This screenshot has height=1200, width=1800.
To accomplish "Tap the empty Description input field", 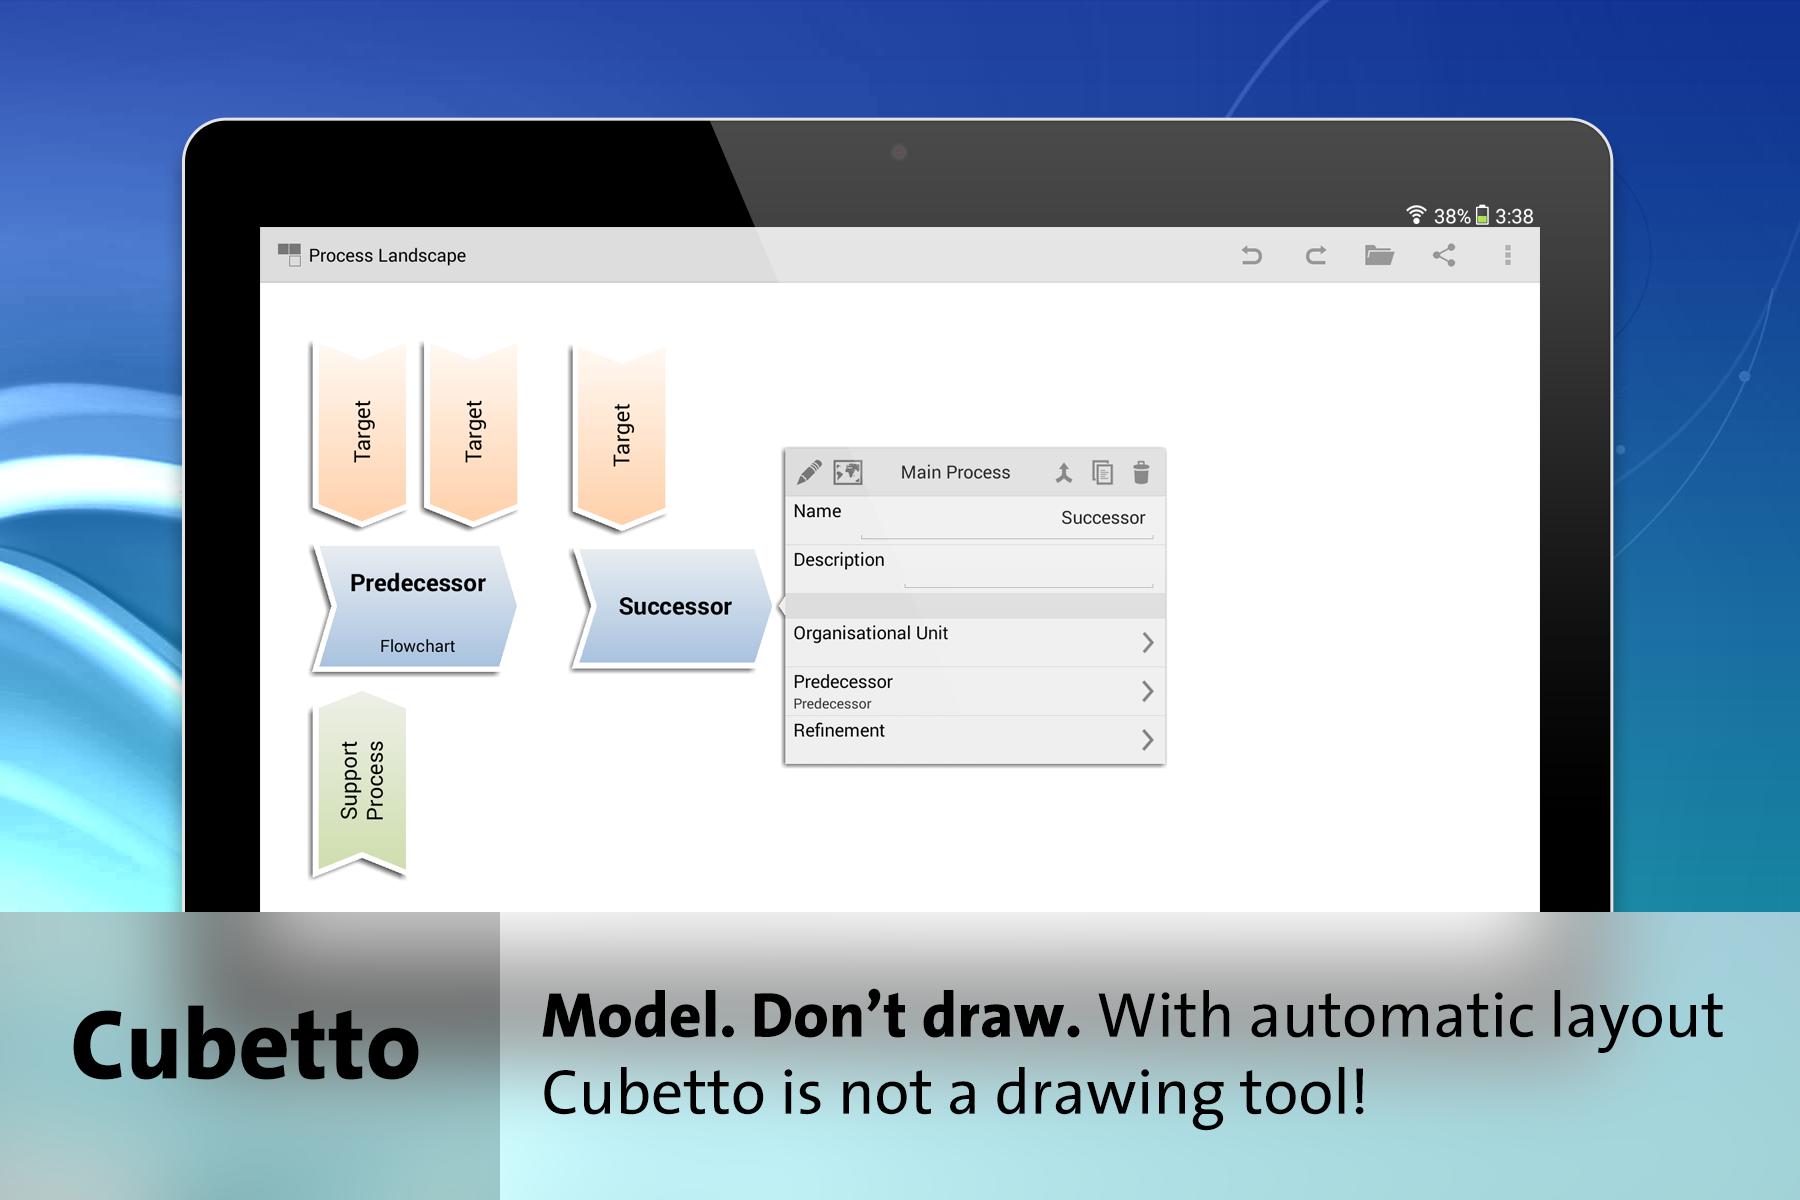I will pyautogui.click(x=1028, y=569).
